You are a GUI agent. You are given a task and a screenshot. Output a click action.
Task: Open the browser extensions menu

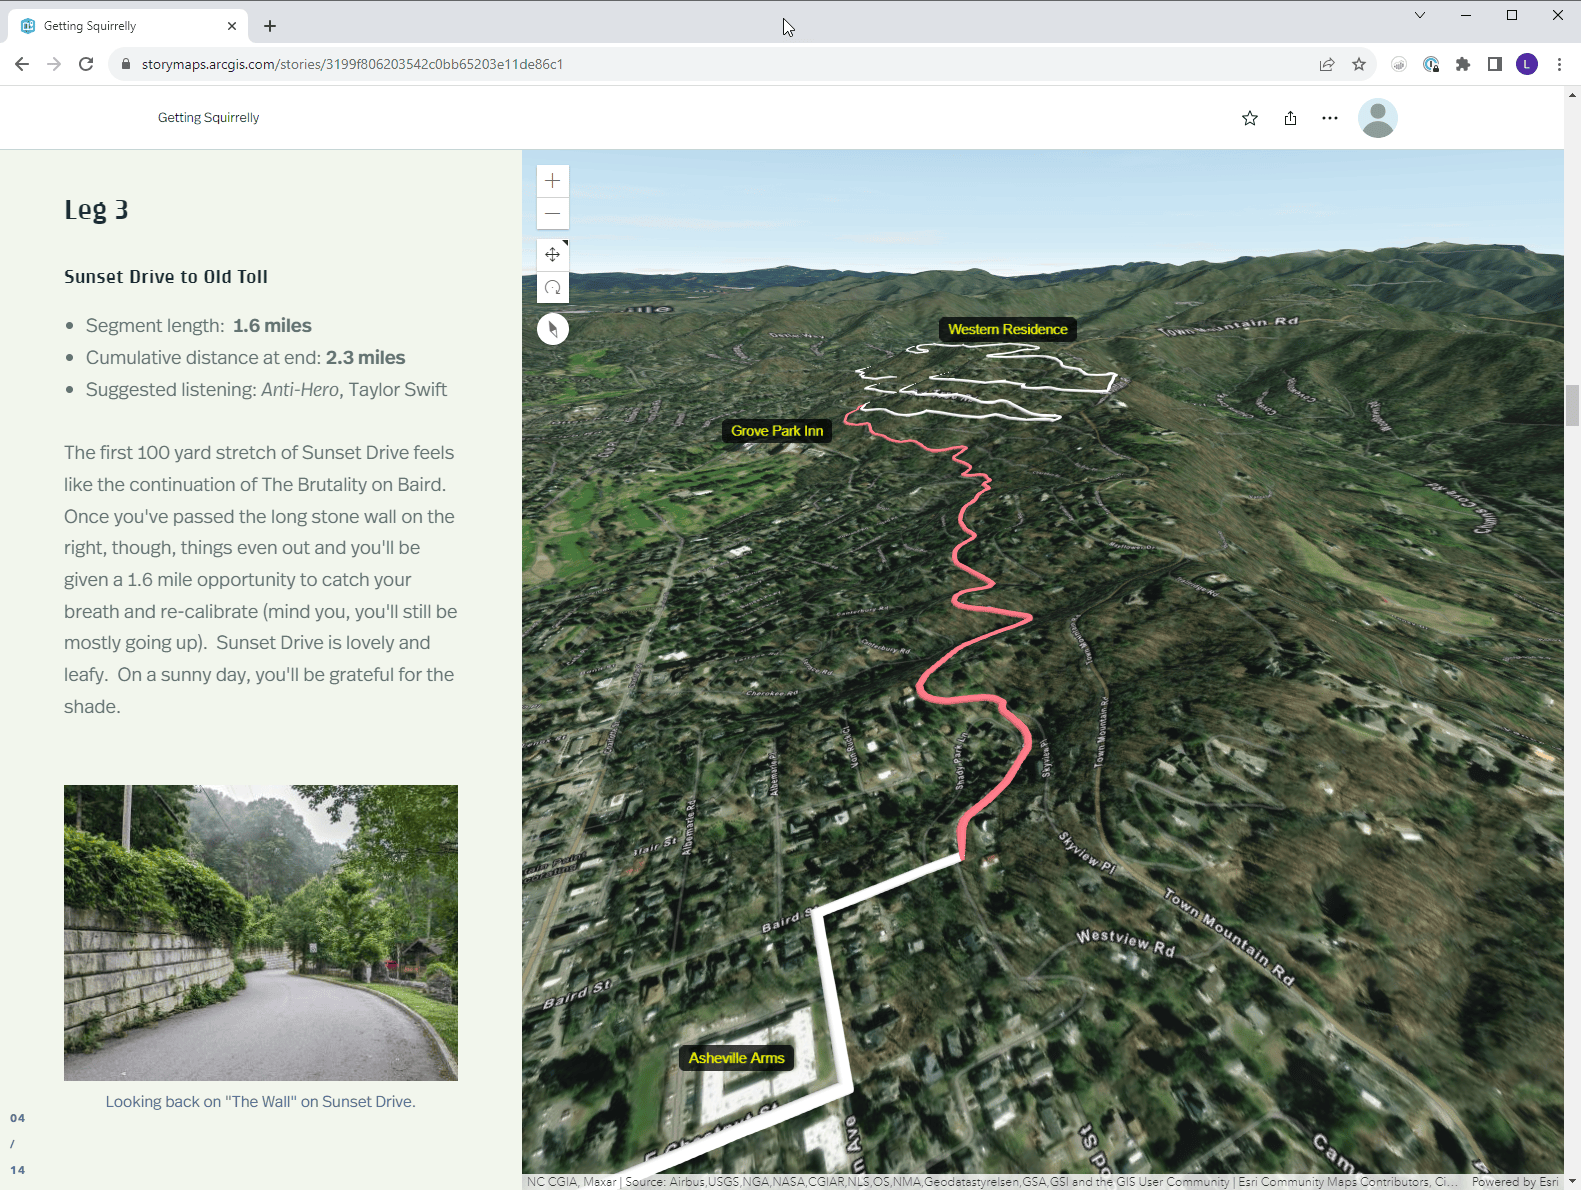(1463, 64)
